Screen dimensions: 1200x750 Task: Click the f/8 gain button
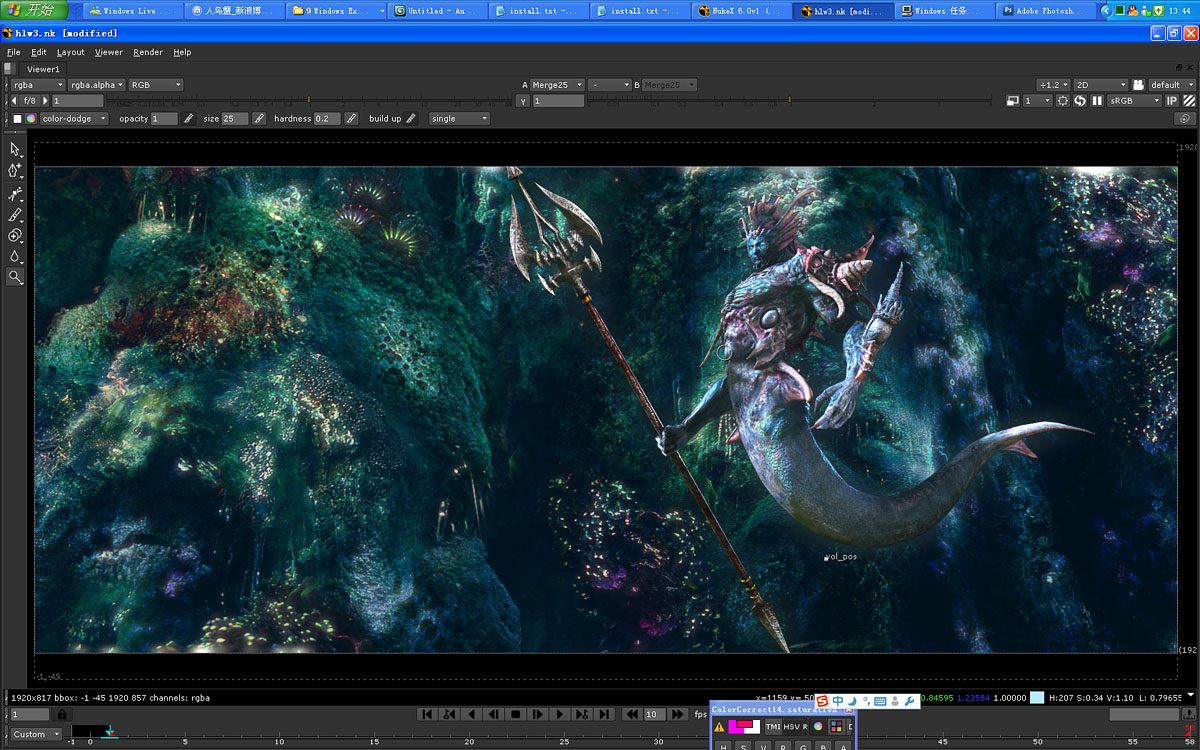[x=29, y=101]
